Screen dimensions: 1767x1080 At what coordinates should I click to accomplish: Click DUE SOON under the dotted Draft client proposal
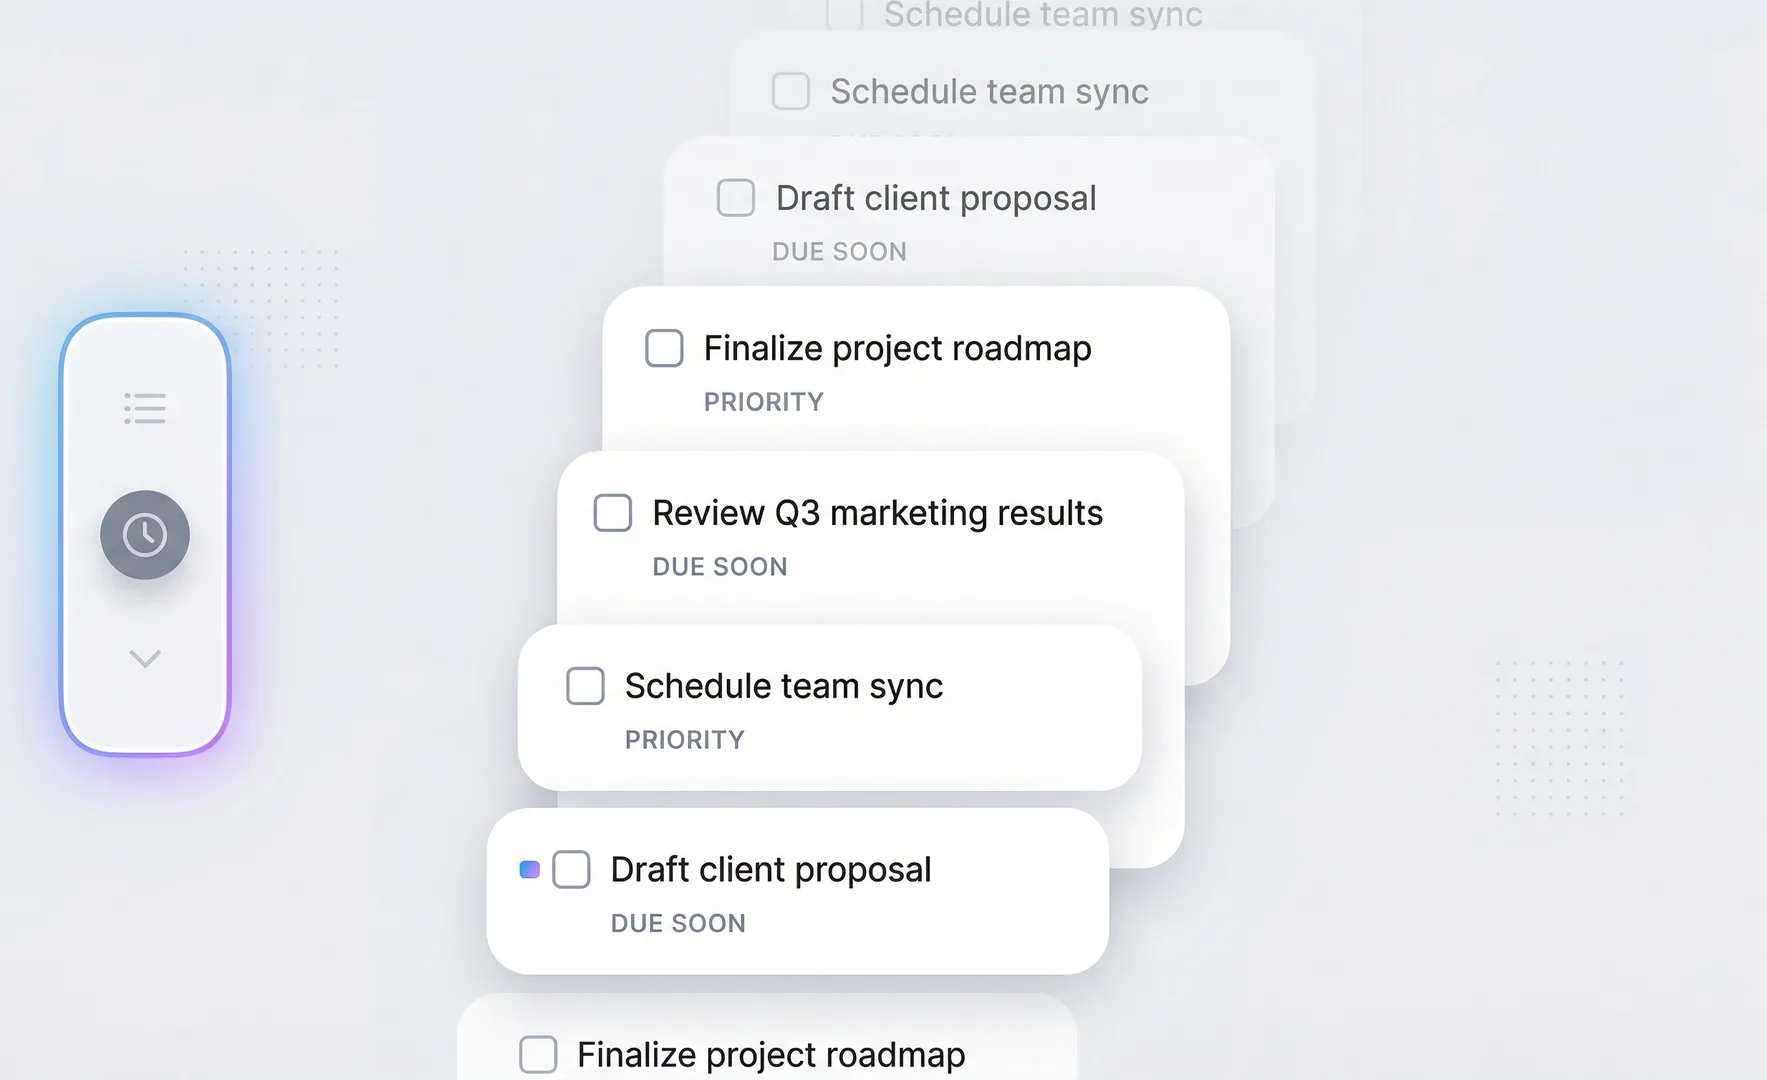click(678, 924)
